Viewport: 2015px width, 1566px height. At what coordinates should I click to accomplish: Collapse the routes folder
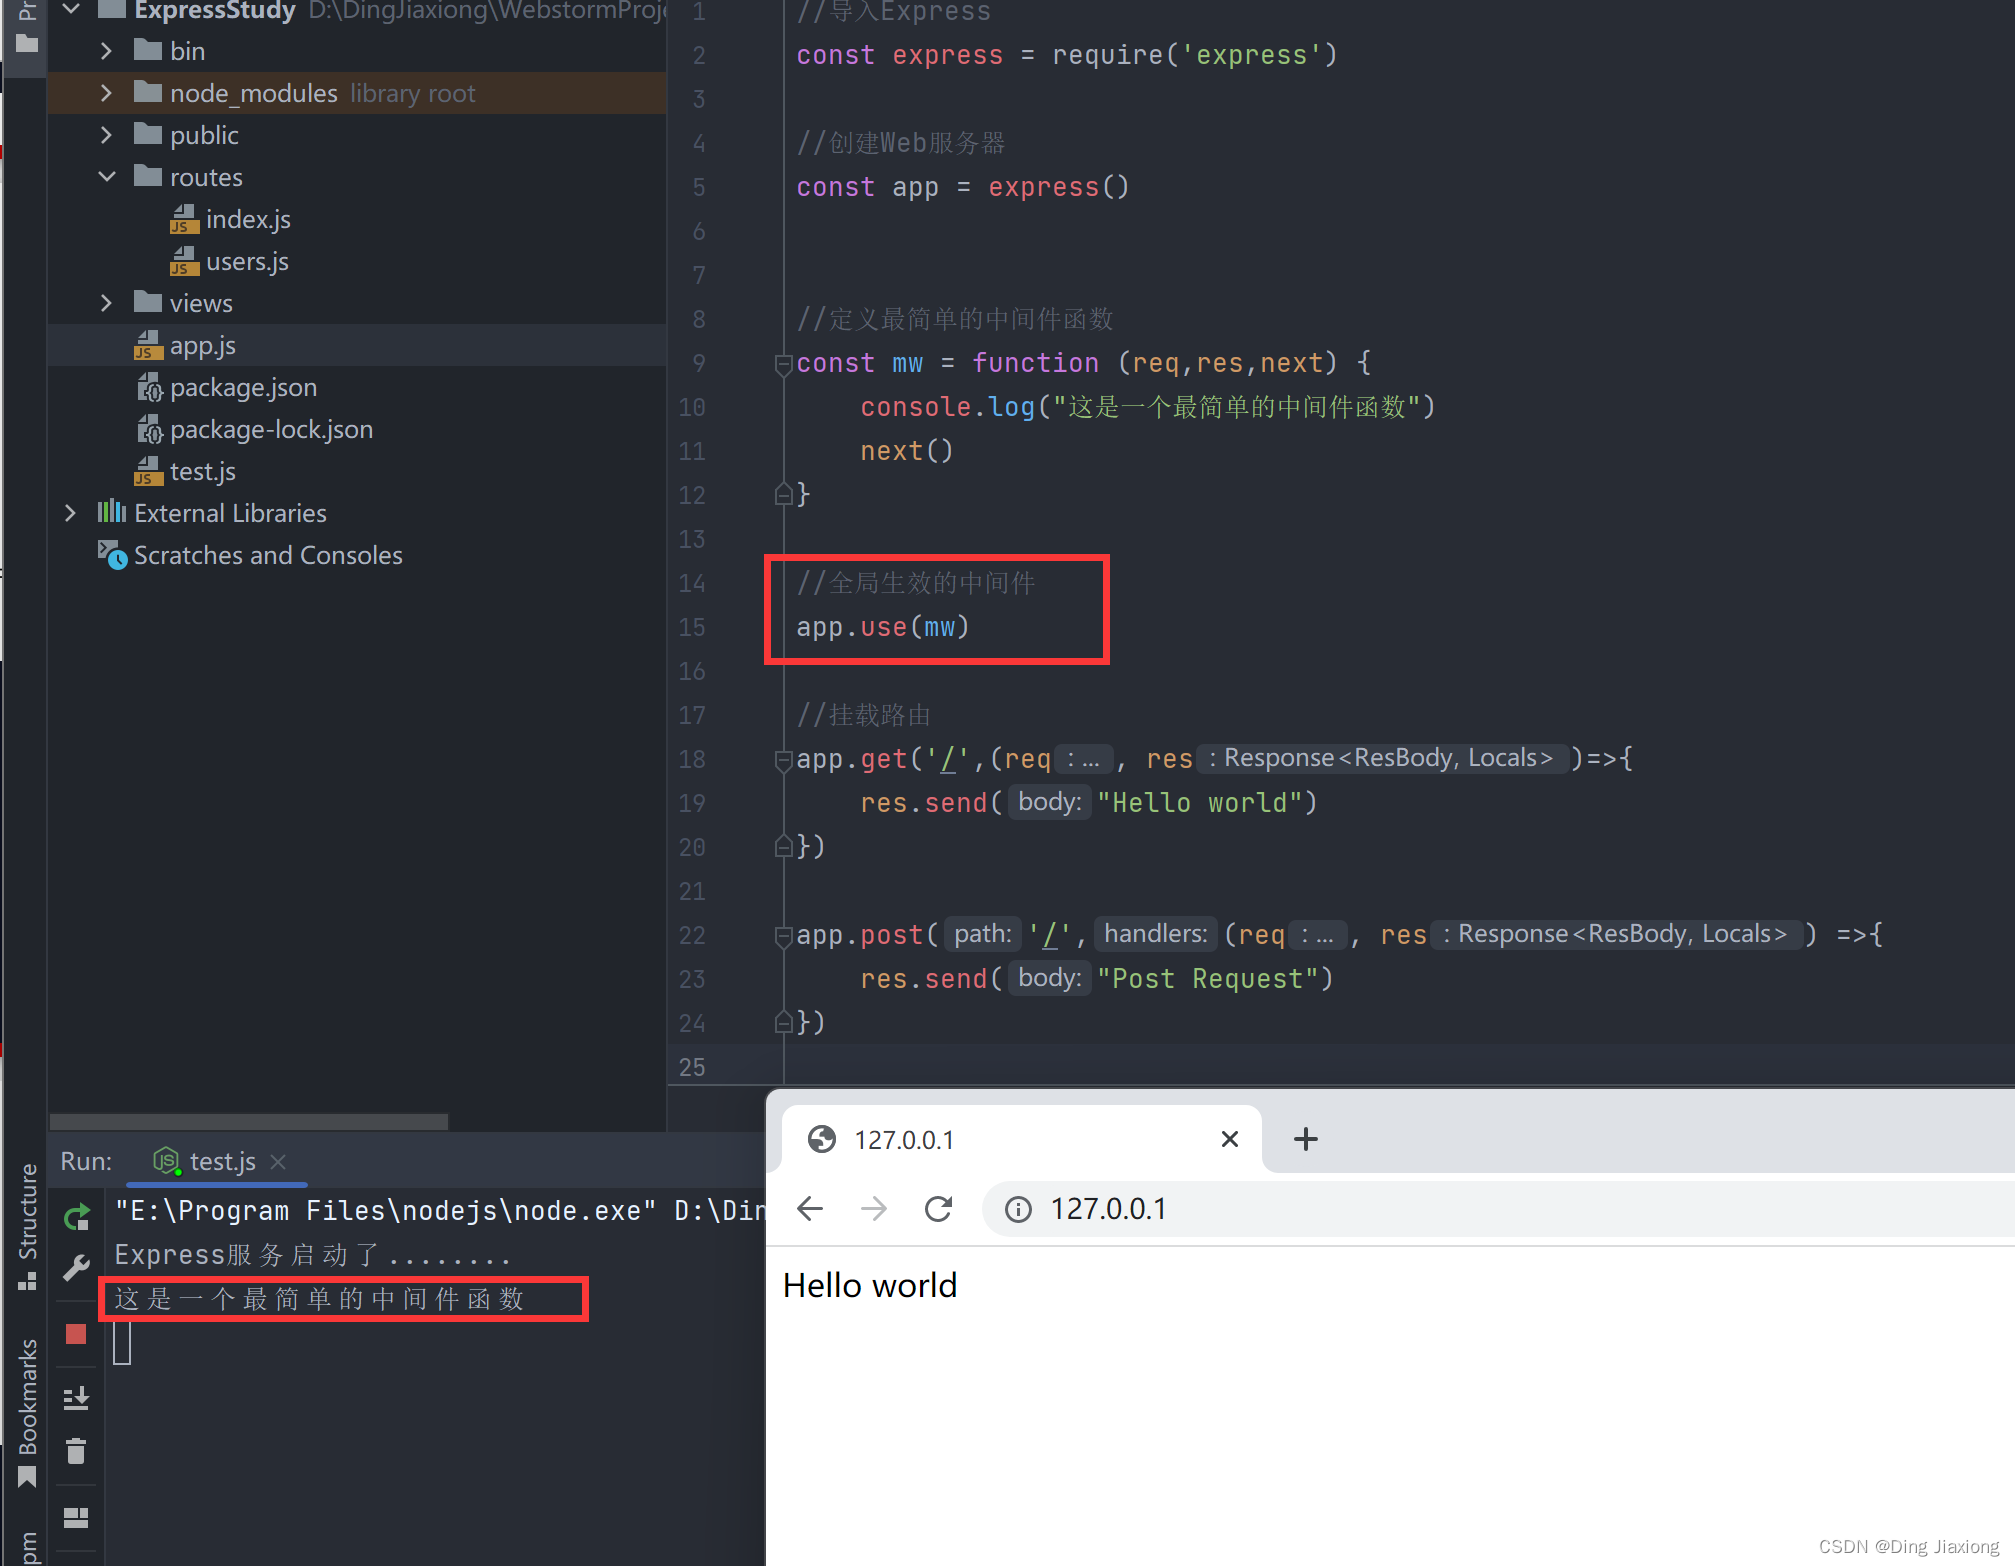click(107, 177)
